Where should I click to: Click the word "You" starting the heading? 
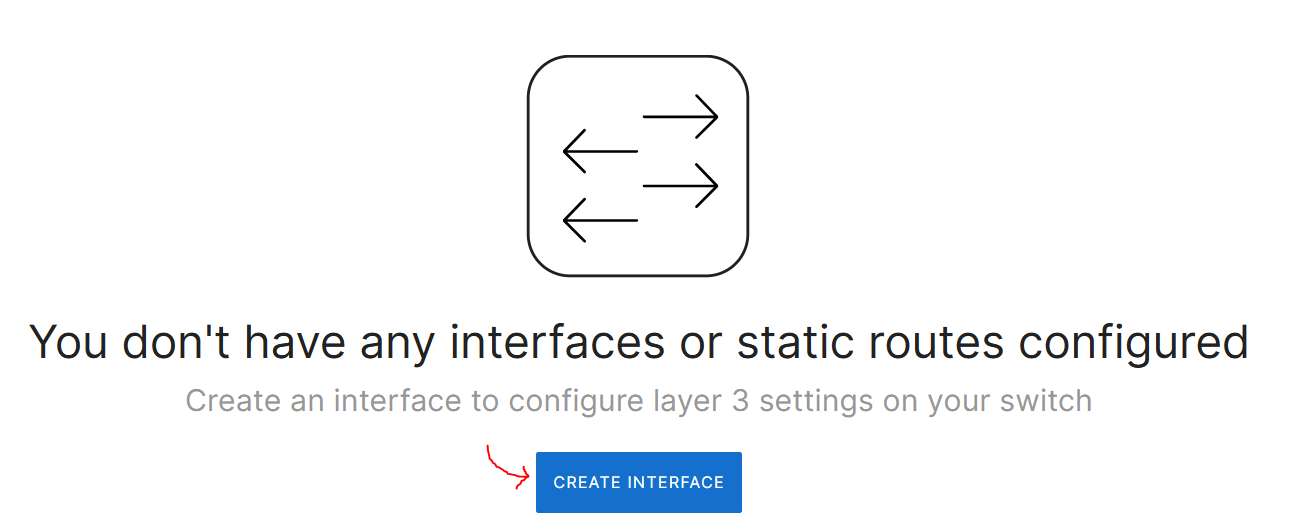coord(69,342)
